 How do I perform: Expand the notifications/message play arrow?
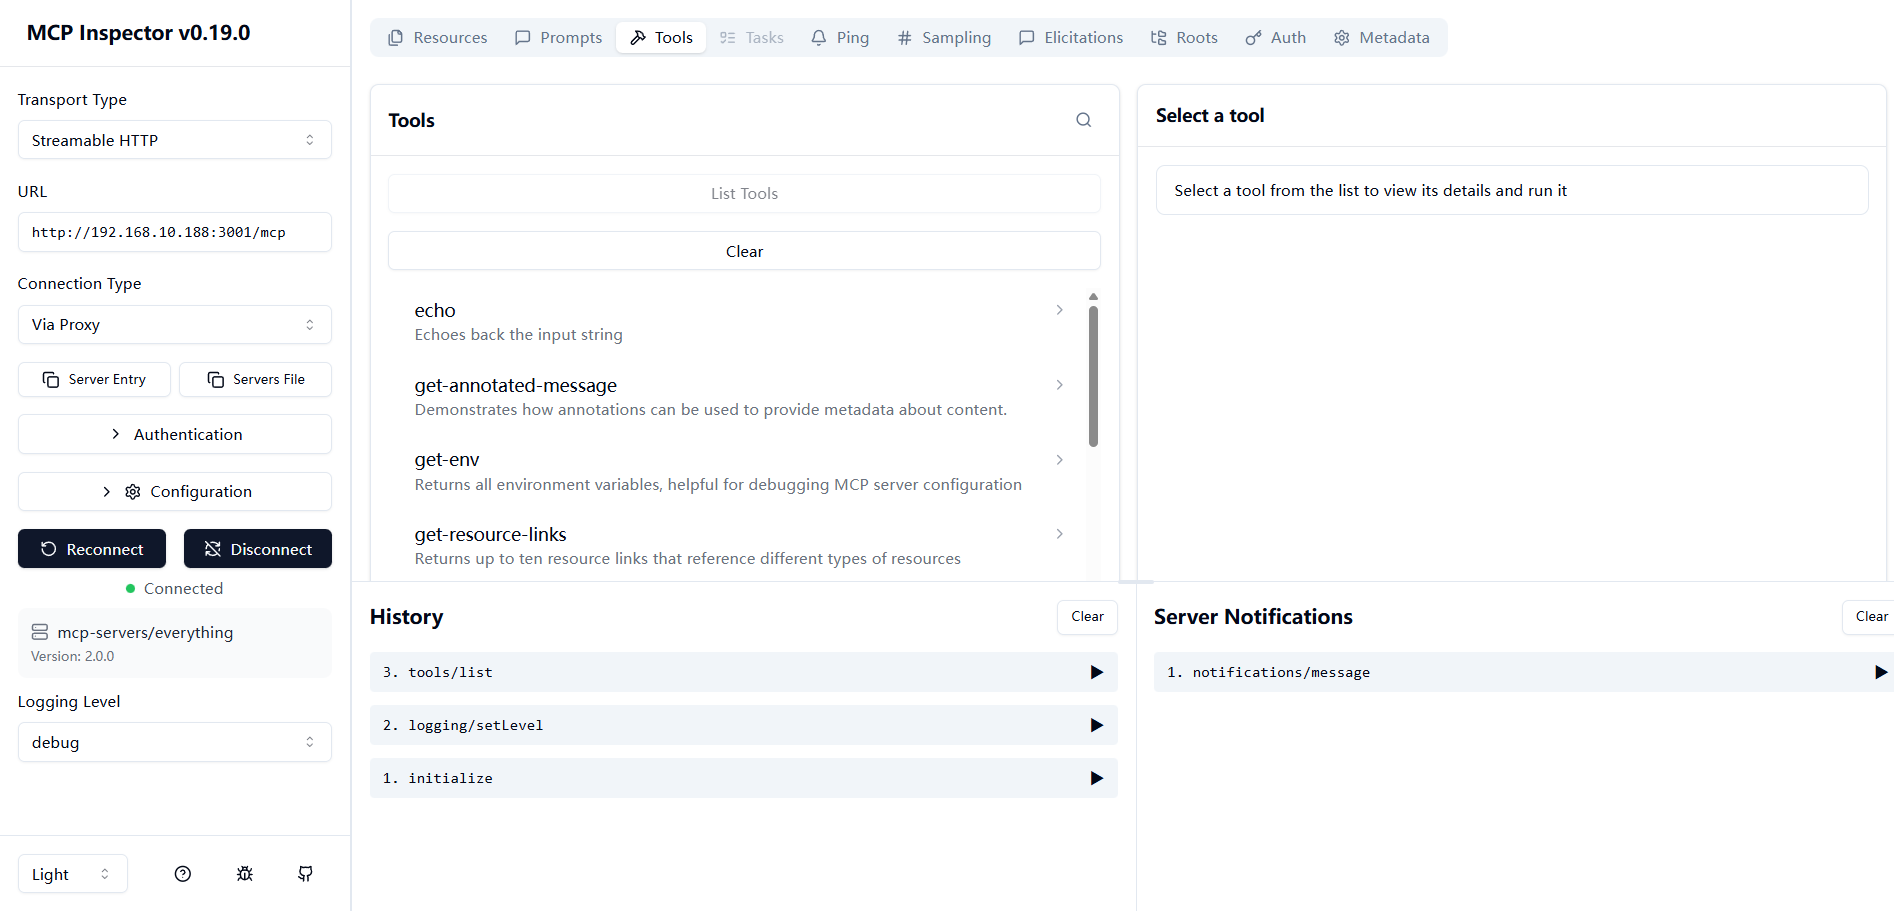1880,672
